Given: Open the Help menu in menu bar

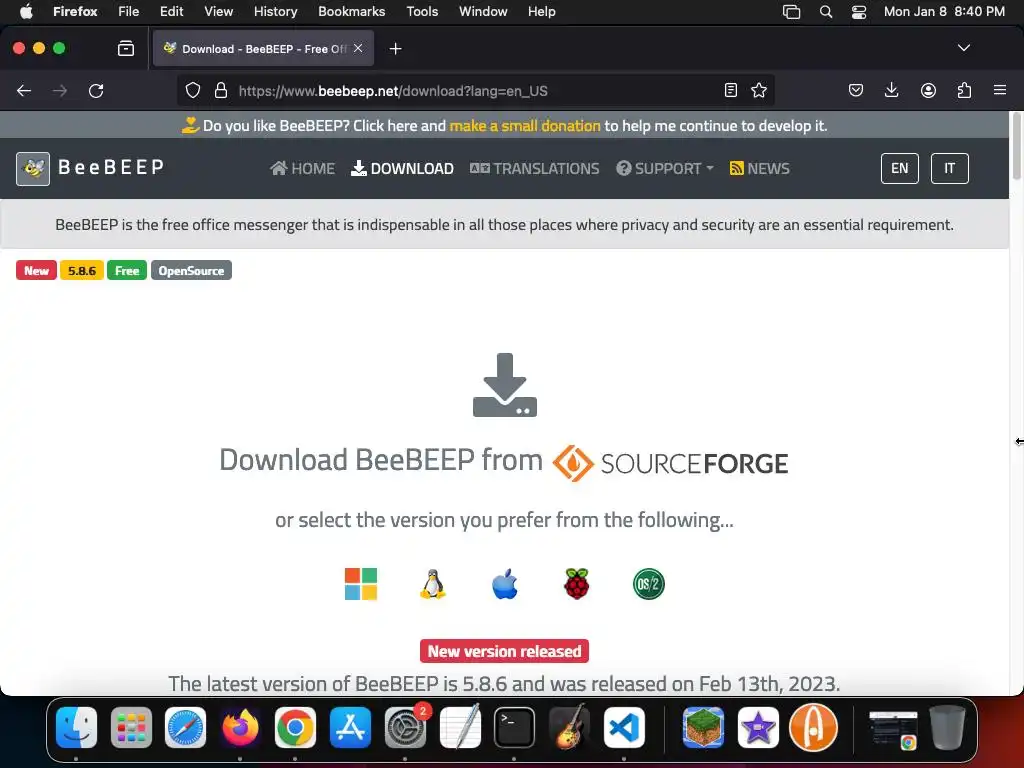Looking at the screenshot, I should pos(541,12).
